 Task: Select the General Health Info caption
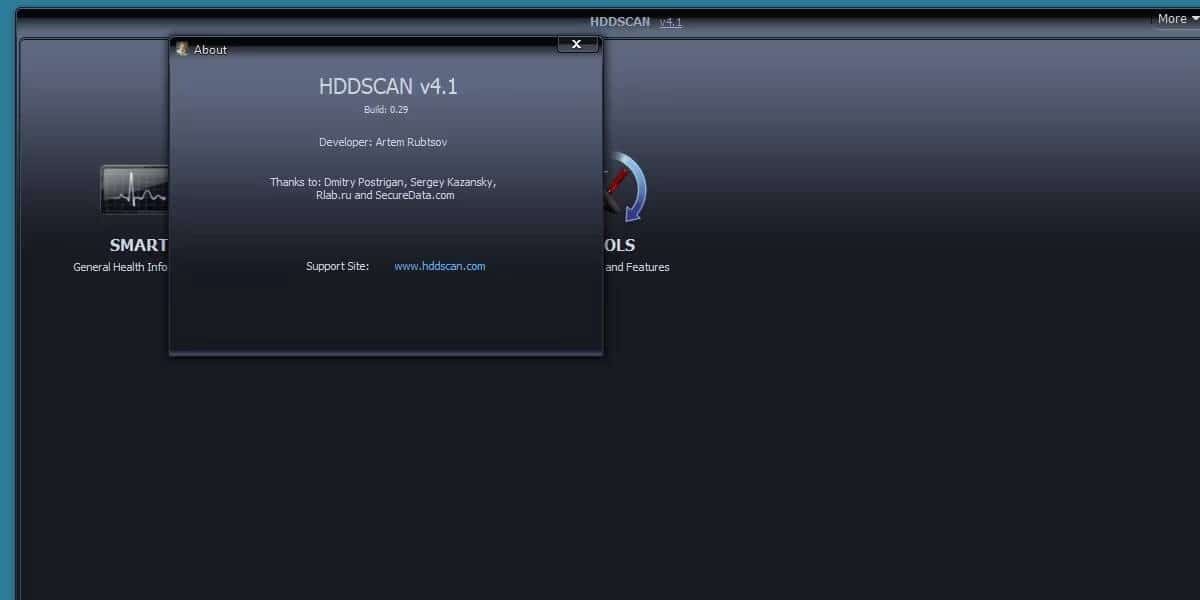[x=120, y=267]
